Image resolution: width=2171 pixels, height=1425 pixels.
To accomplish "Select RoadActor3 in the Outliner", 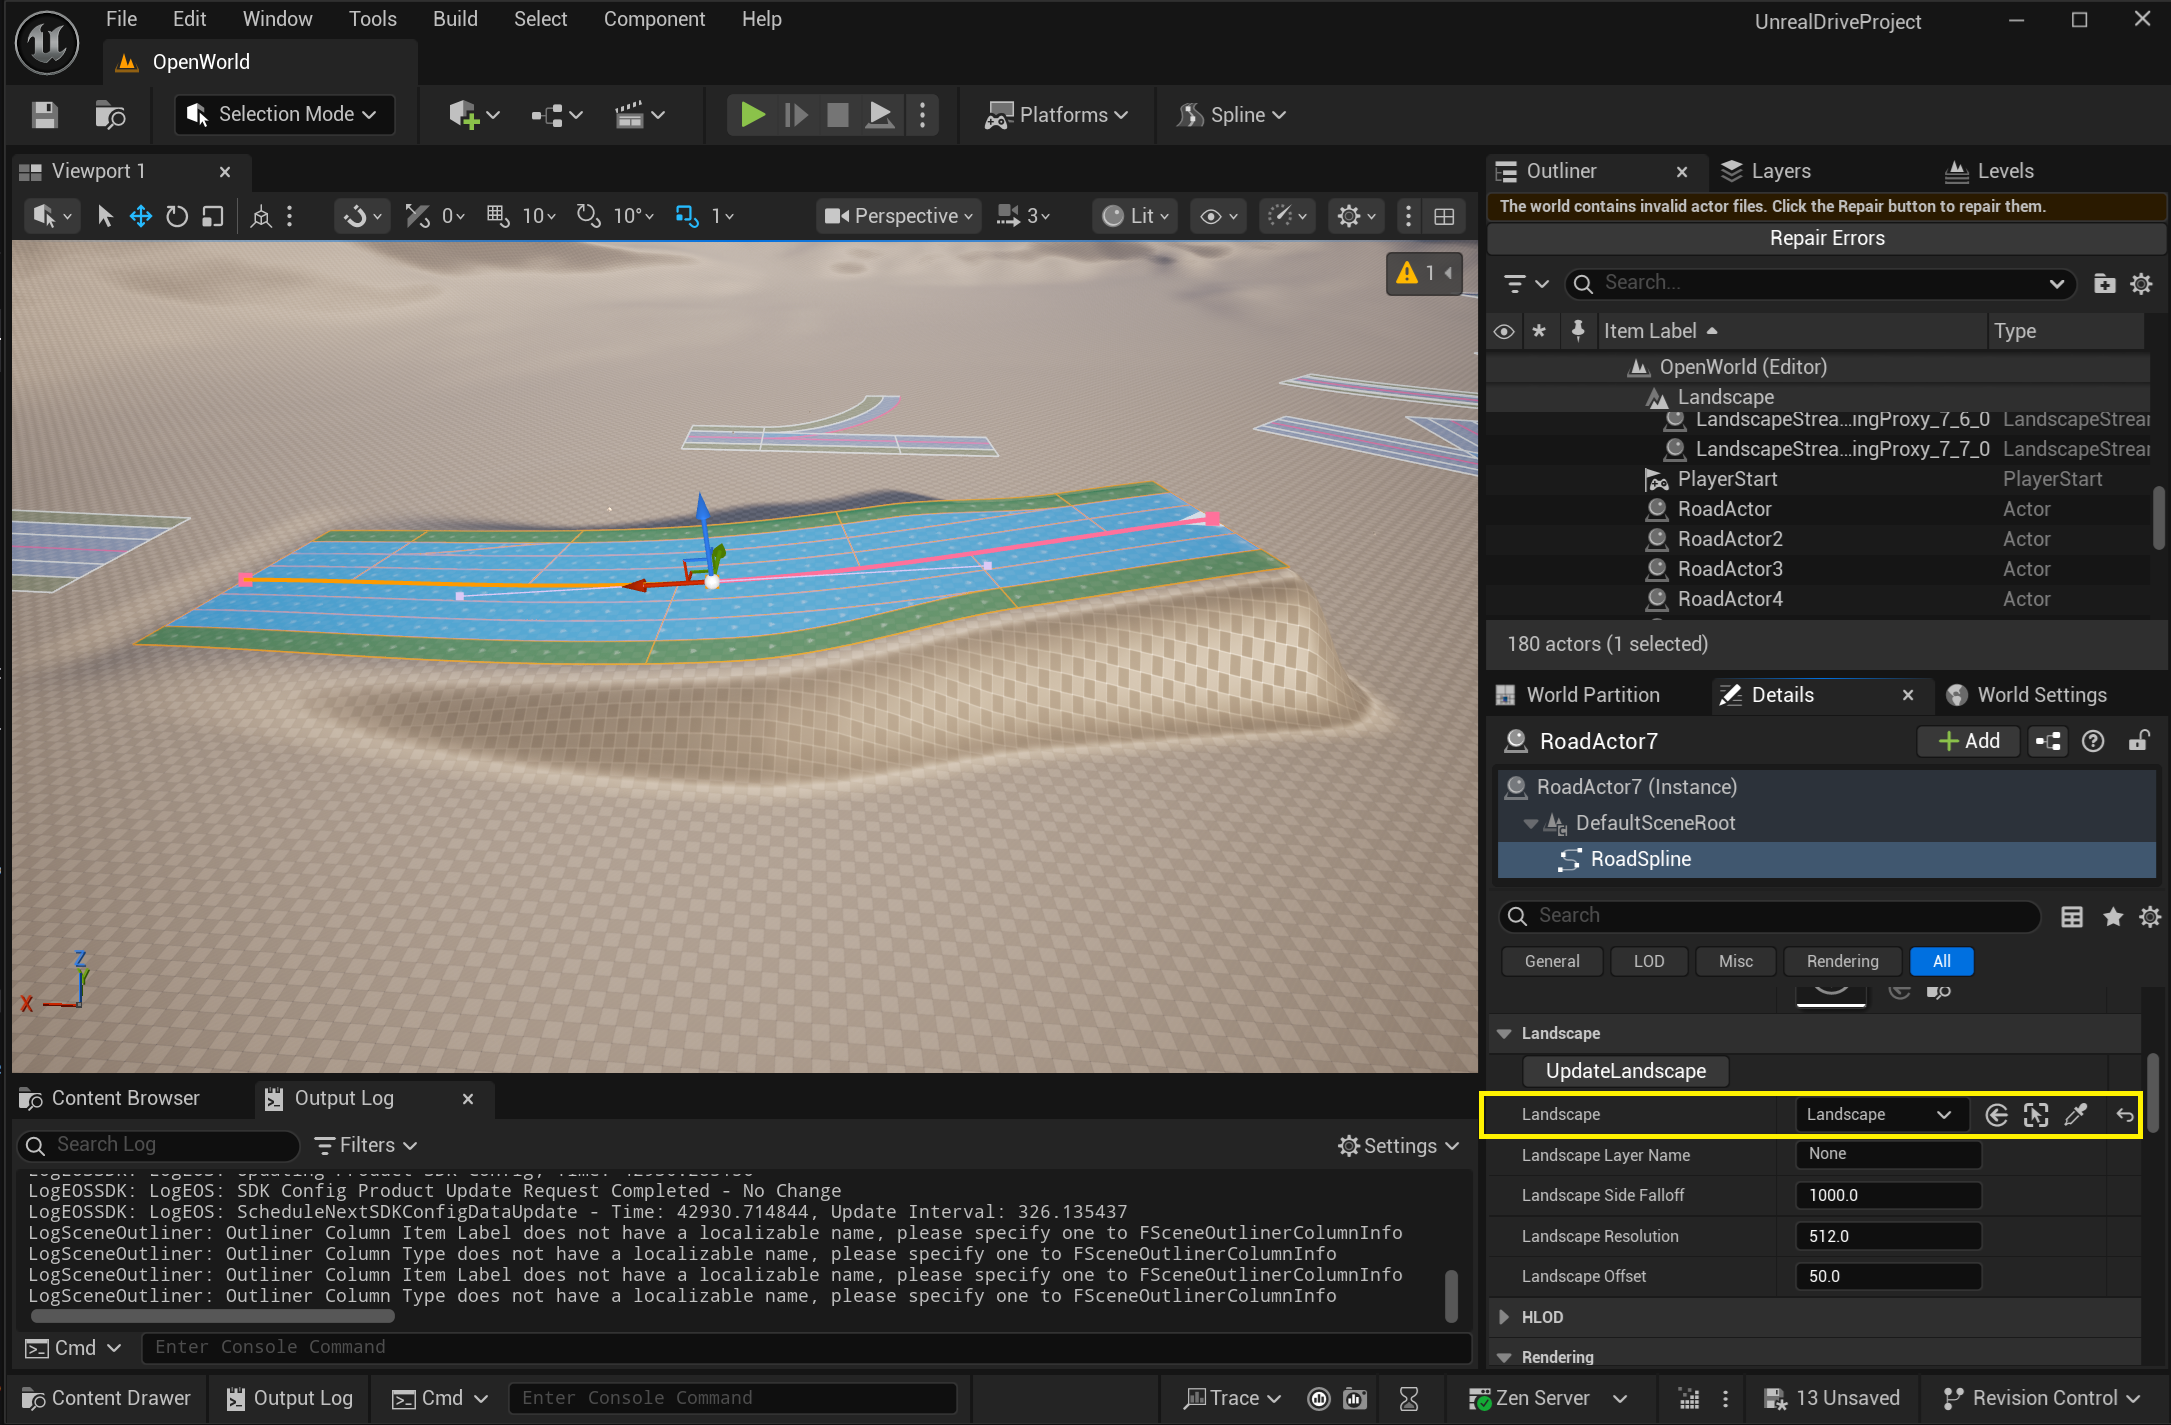I will pos(1730,569).
